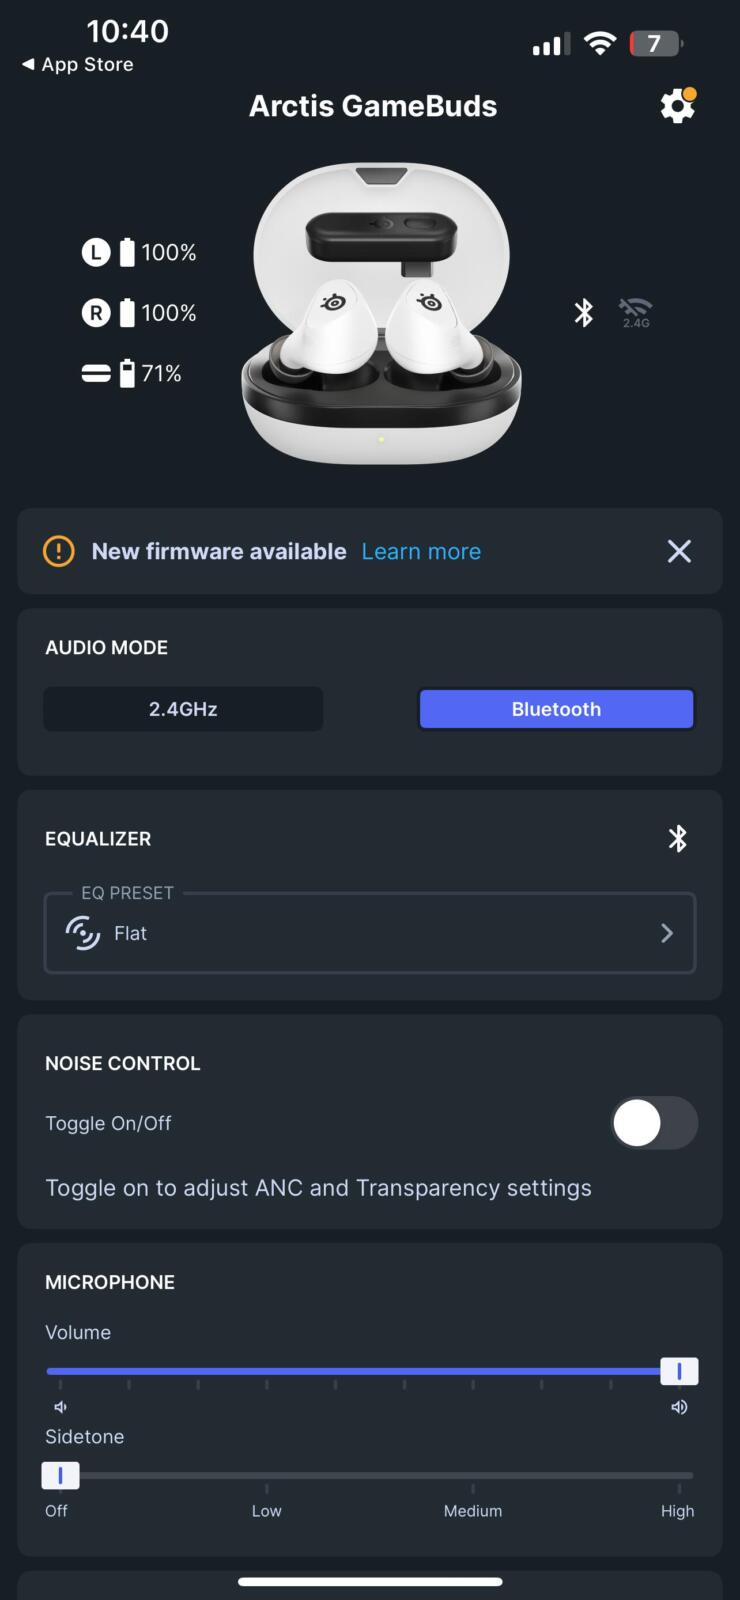Toggle Noise Control on

click(x=654, y=1123)
